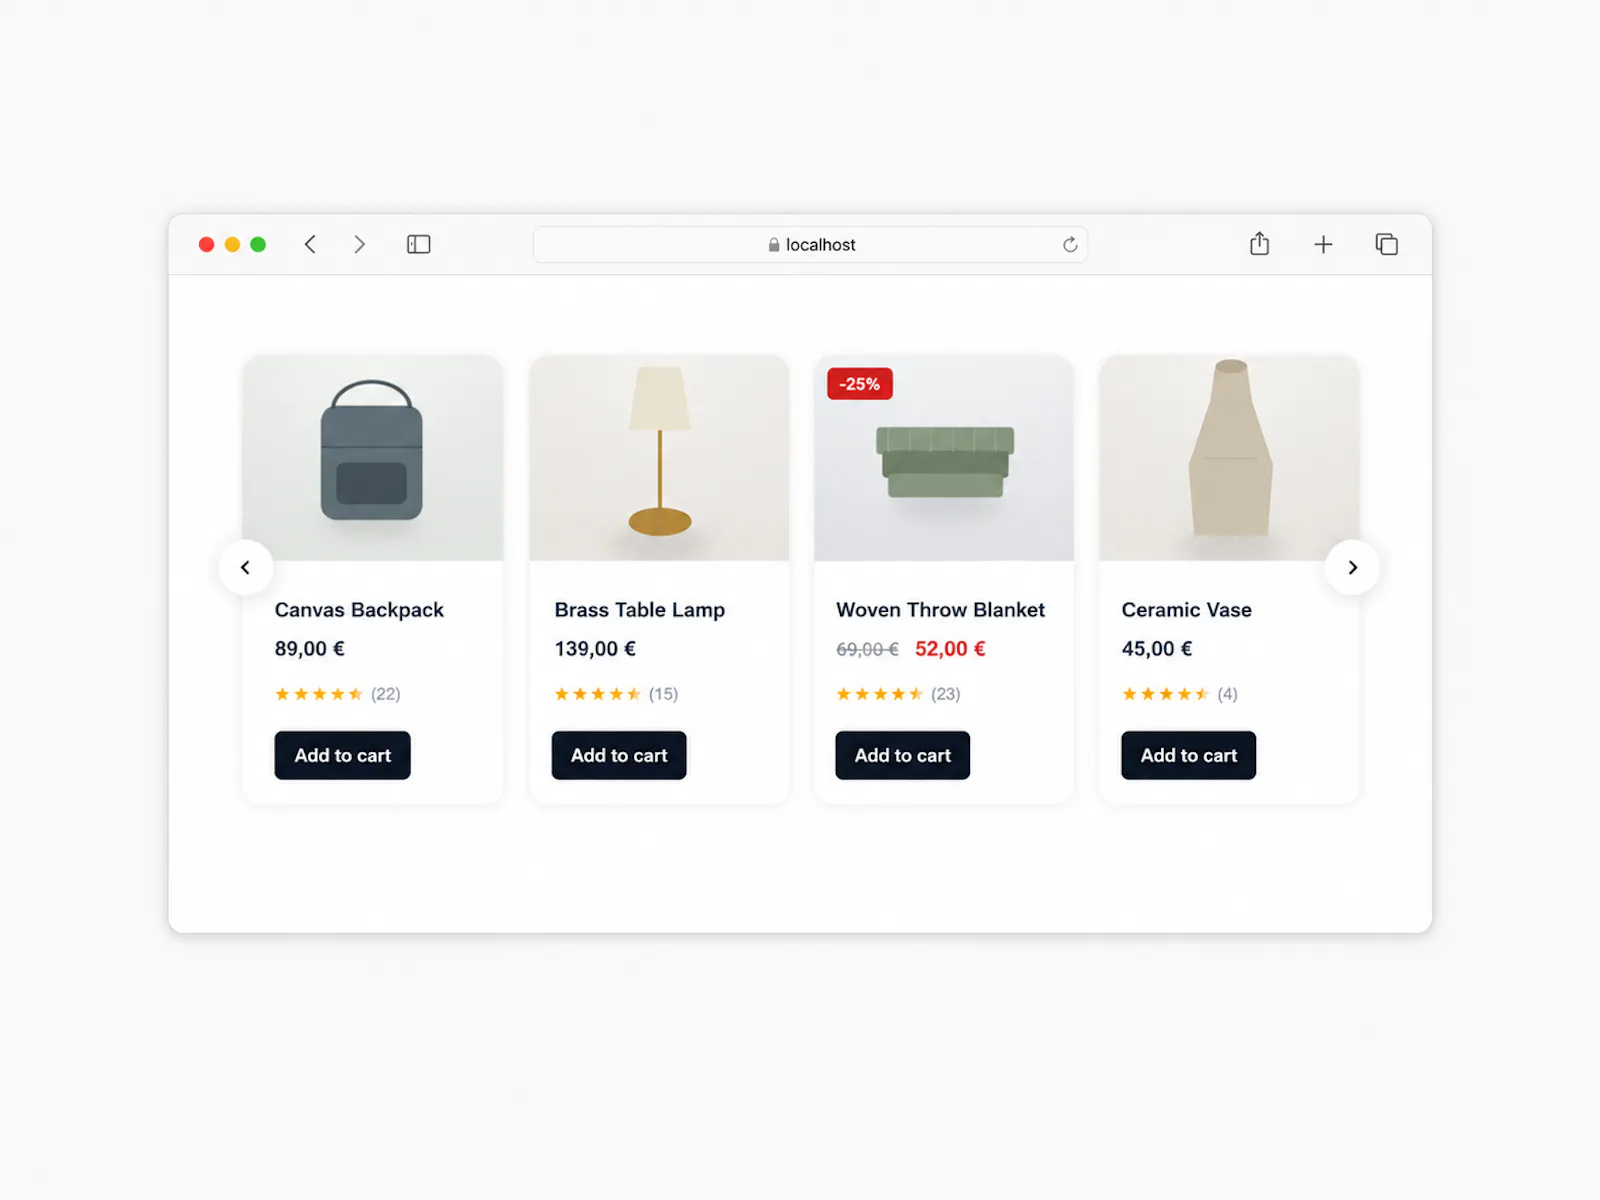The image size is (1600, 1200).
Task: Click the localhost address bar
Action: 810,244
